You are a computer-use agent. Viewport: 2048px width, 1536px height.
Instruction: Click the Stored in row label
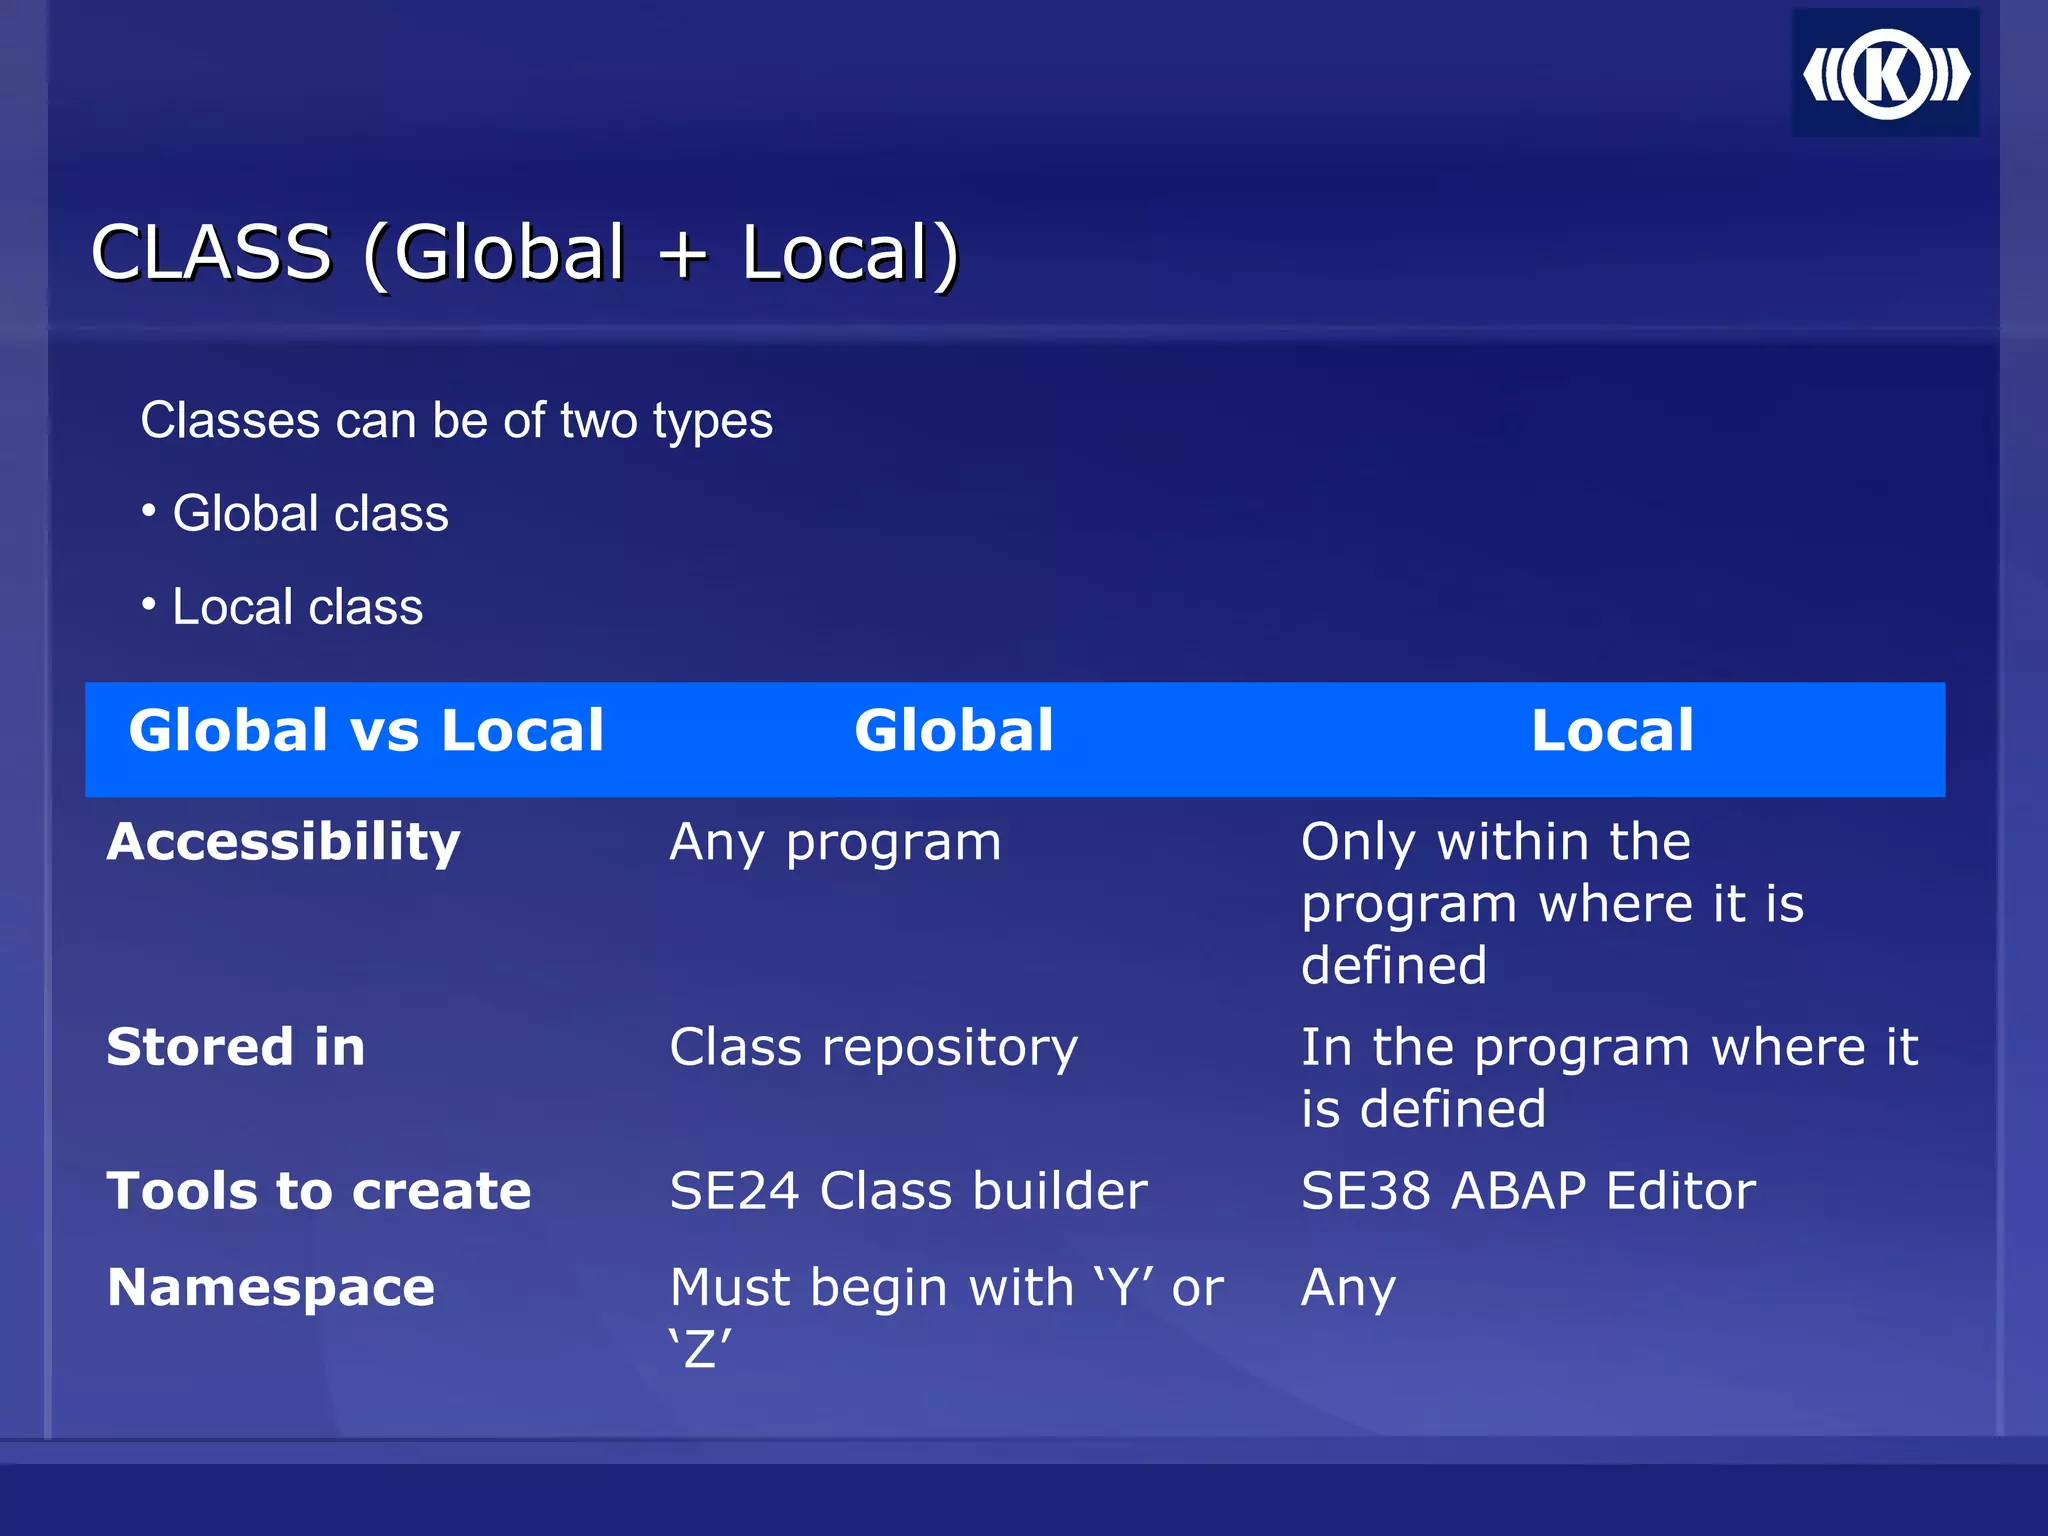236,1047
